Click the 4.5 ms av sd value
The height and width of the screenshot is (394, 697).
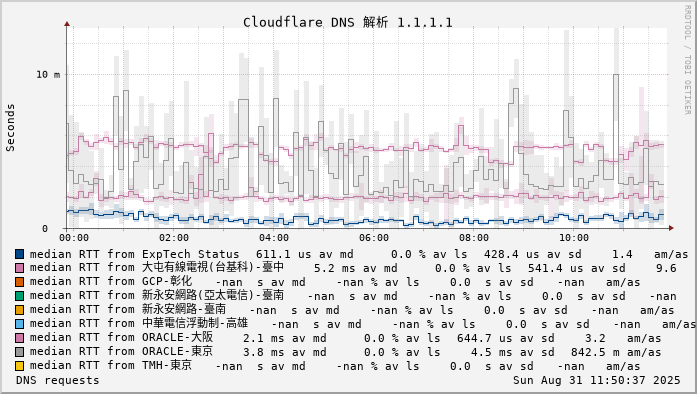[x=513, y=353]
